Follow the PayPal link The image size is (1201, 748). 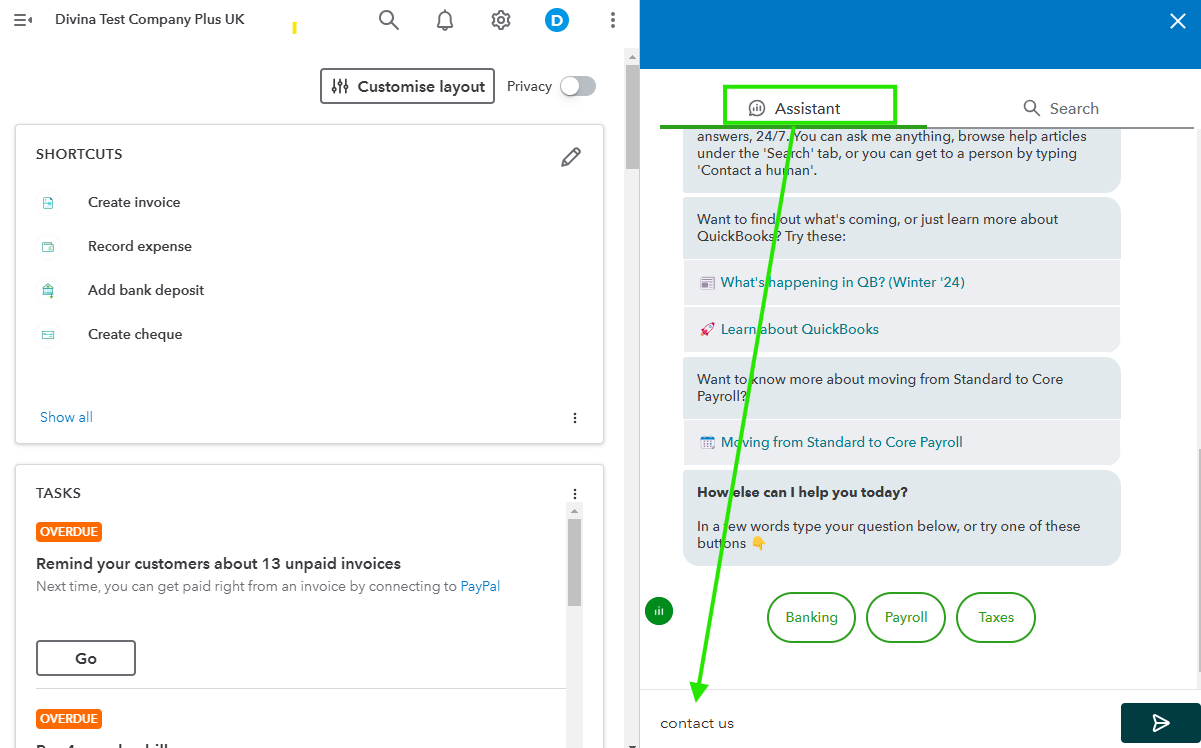480,586
